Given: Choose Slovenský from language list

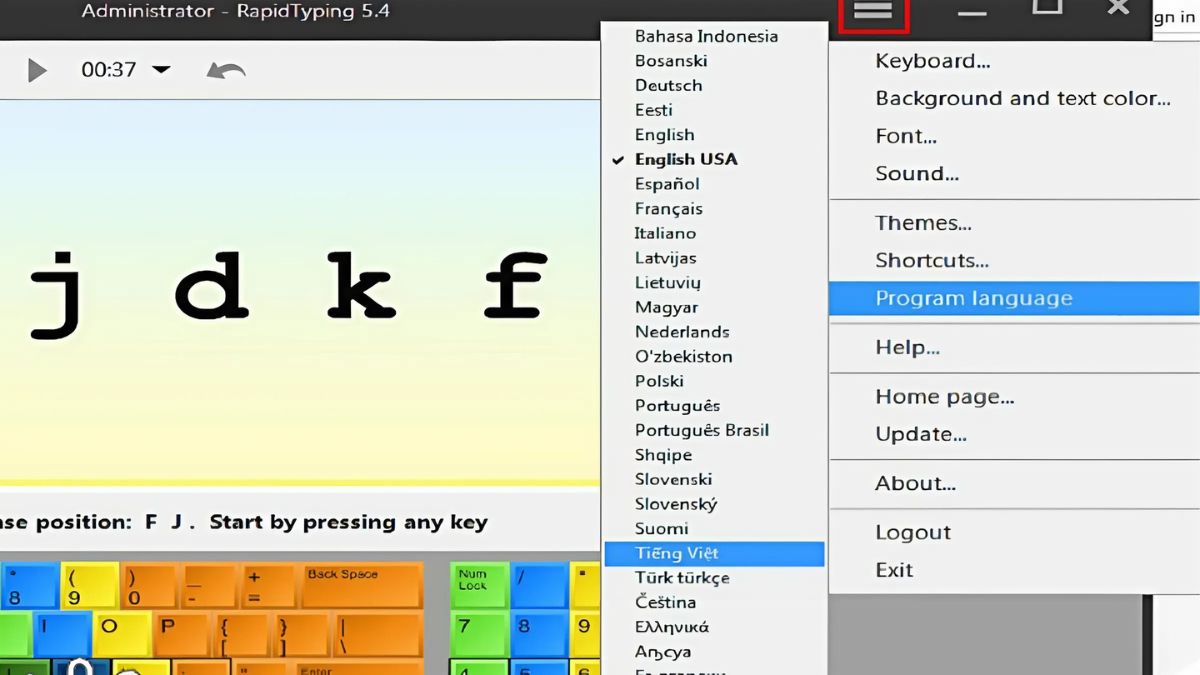Looking at the screenshot, I should click(676, 504).
